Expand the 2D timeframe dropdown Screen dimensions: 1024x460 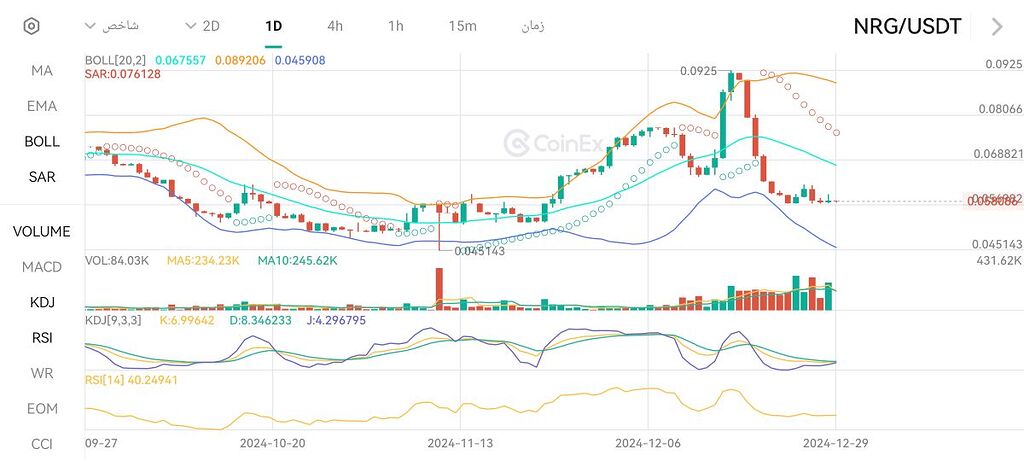(x=203, y=25)
